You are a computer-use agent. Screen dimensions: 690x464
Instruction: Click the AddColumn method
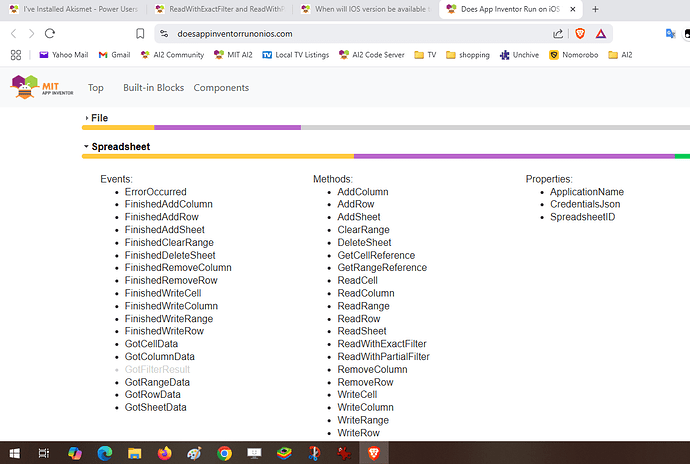(363, 192)
